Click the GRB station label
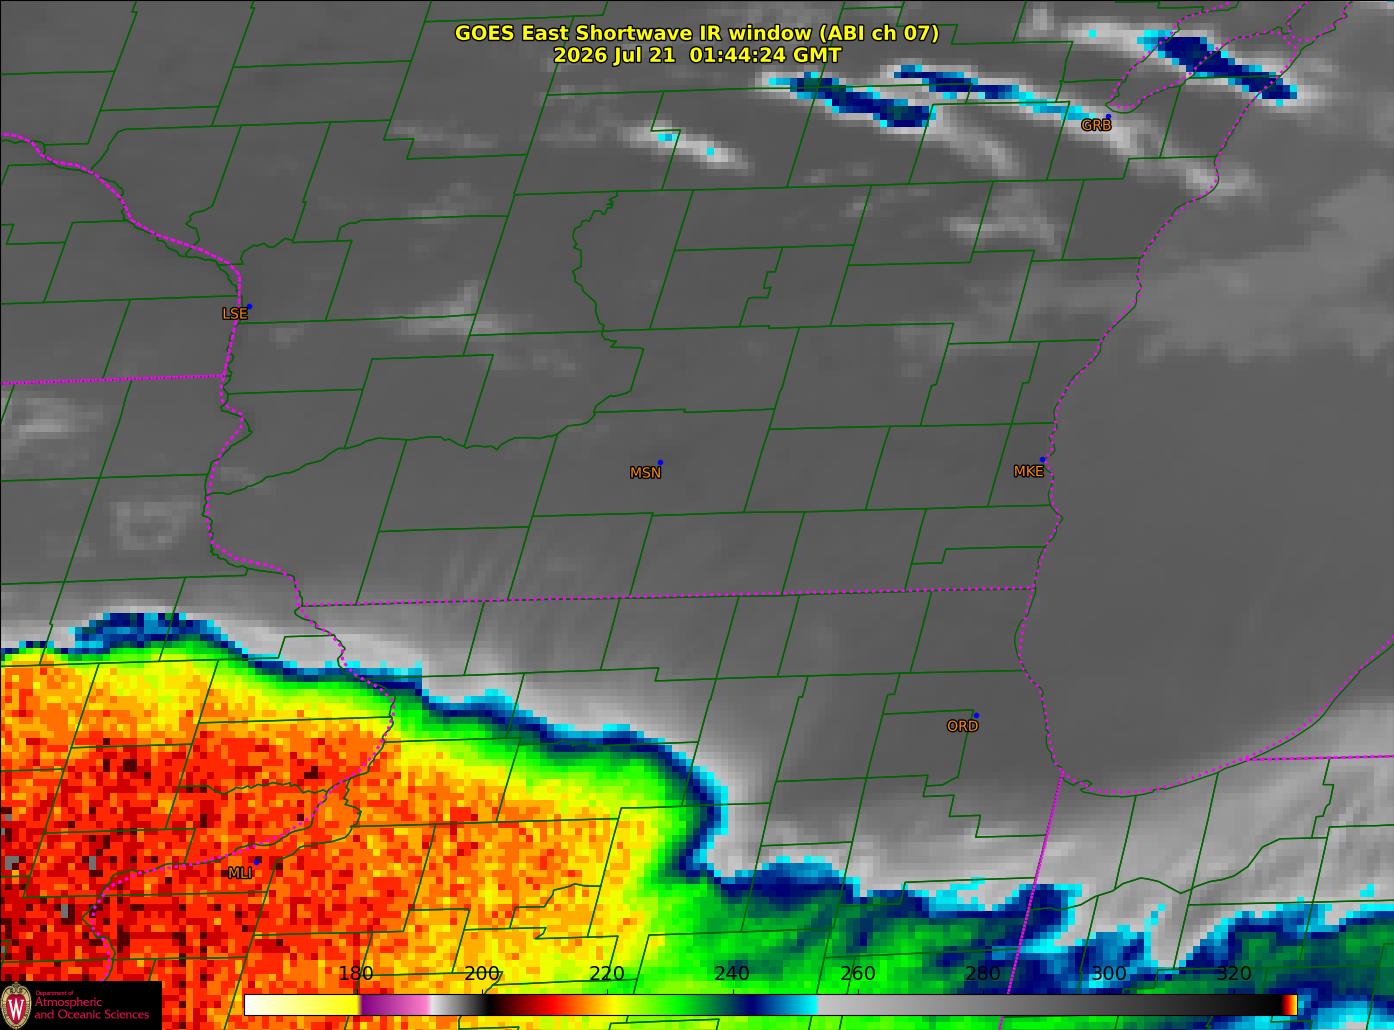Screen dimensions: 1394x1030 1096,126
